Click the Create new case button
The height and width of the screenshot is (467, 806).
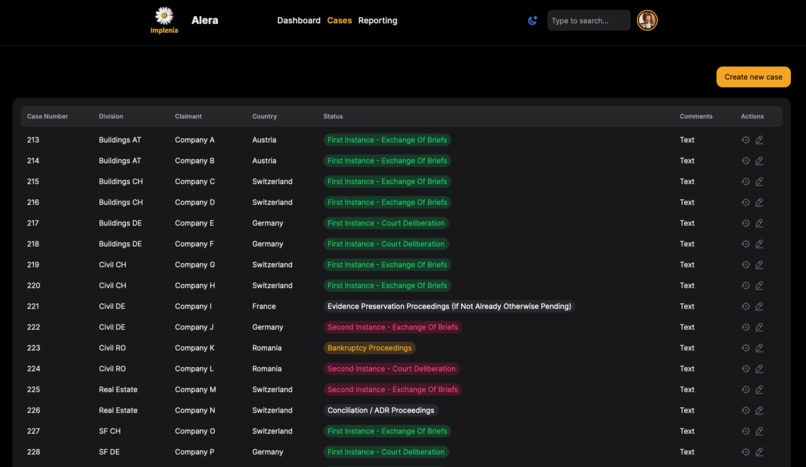[754, 77]
